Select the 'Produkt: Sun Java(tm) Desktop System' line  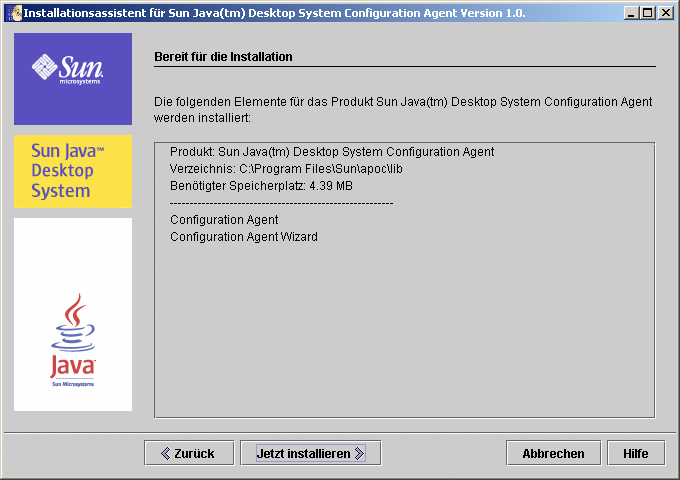coord(332,152)
